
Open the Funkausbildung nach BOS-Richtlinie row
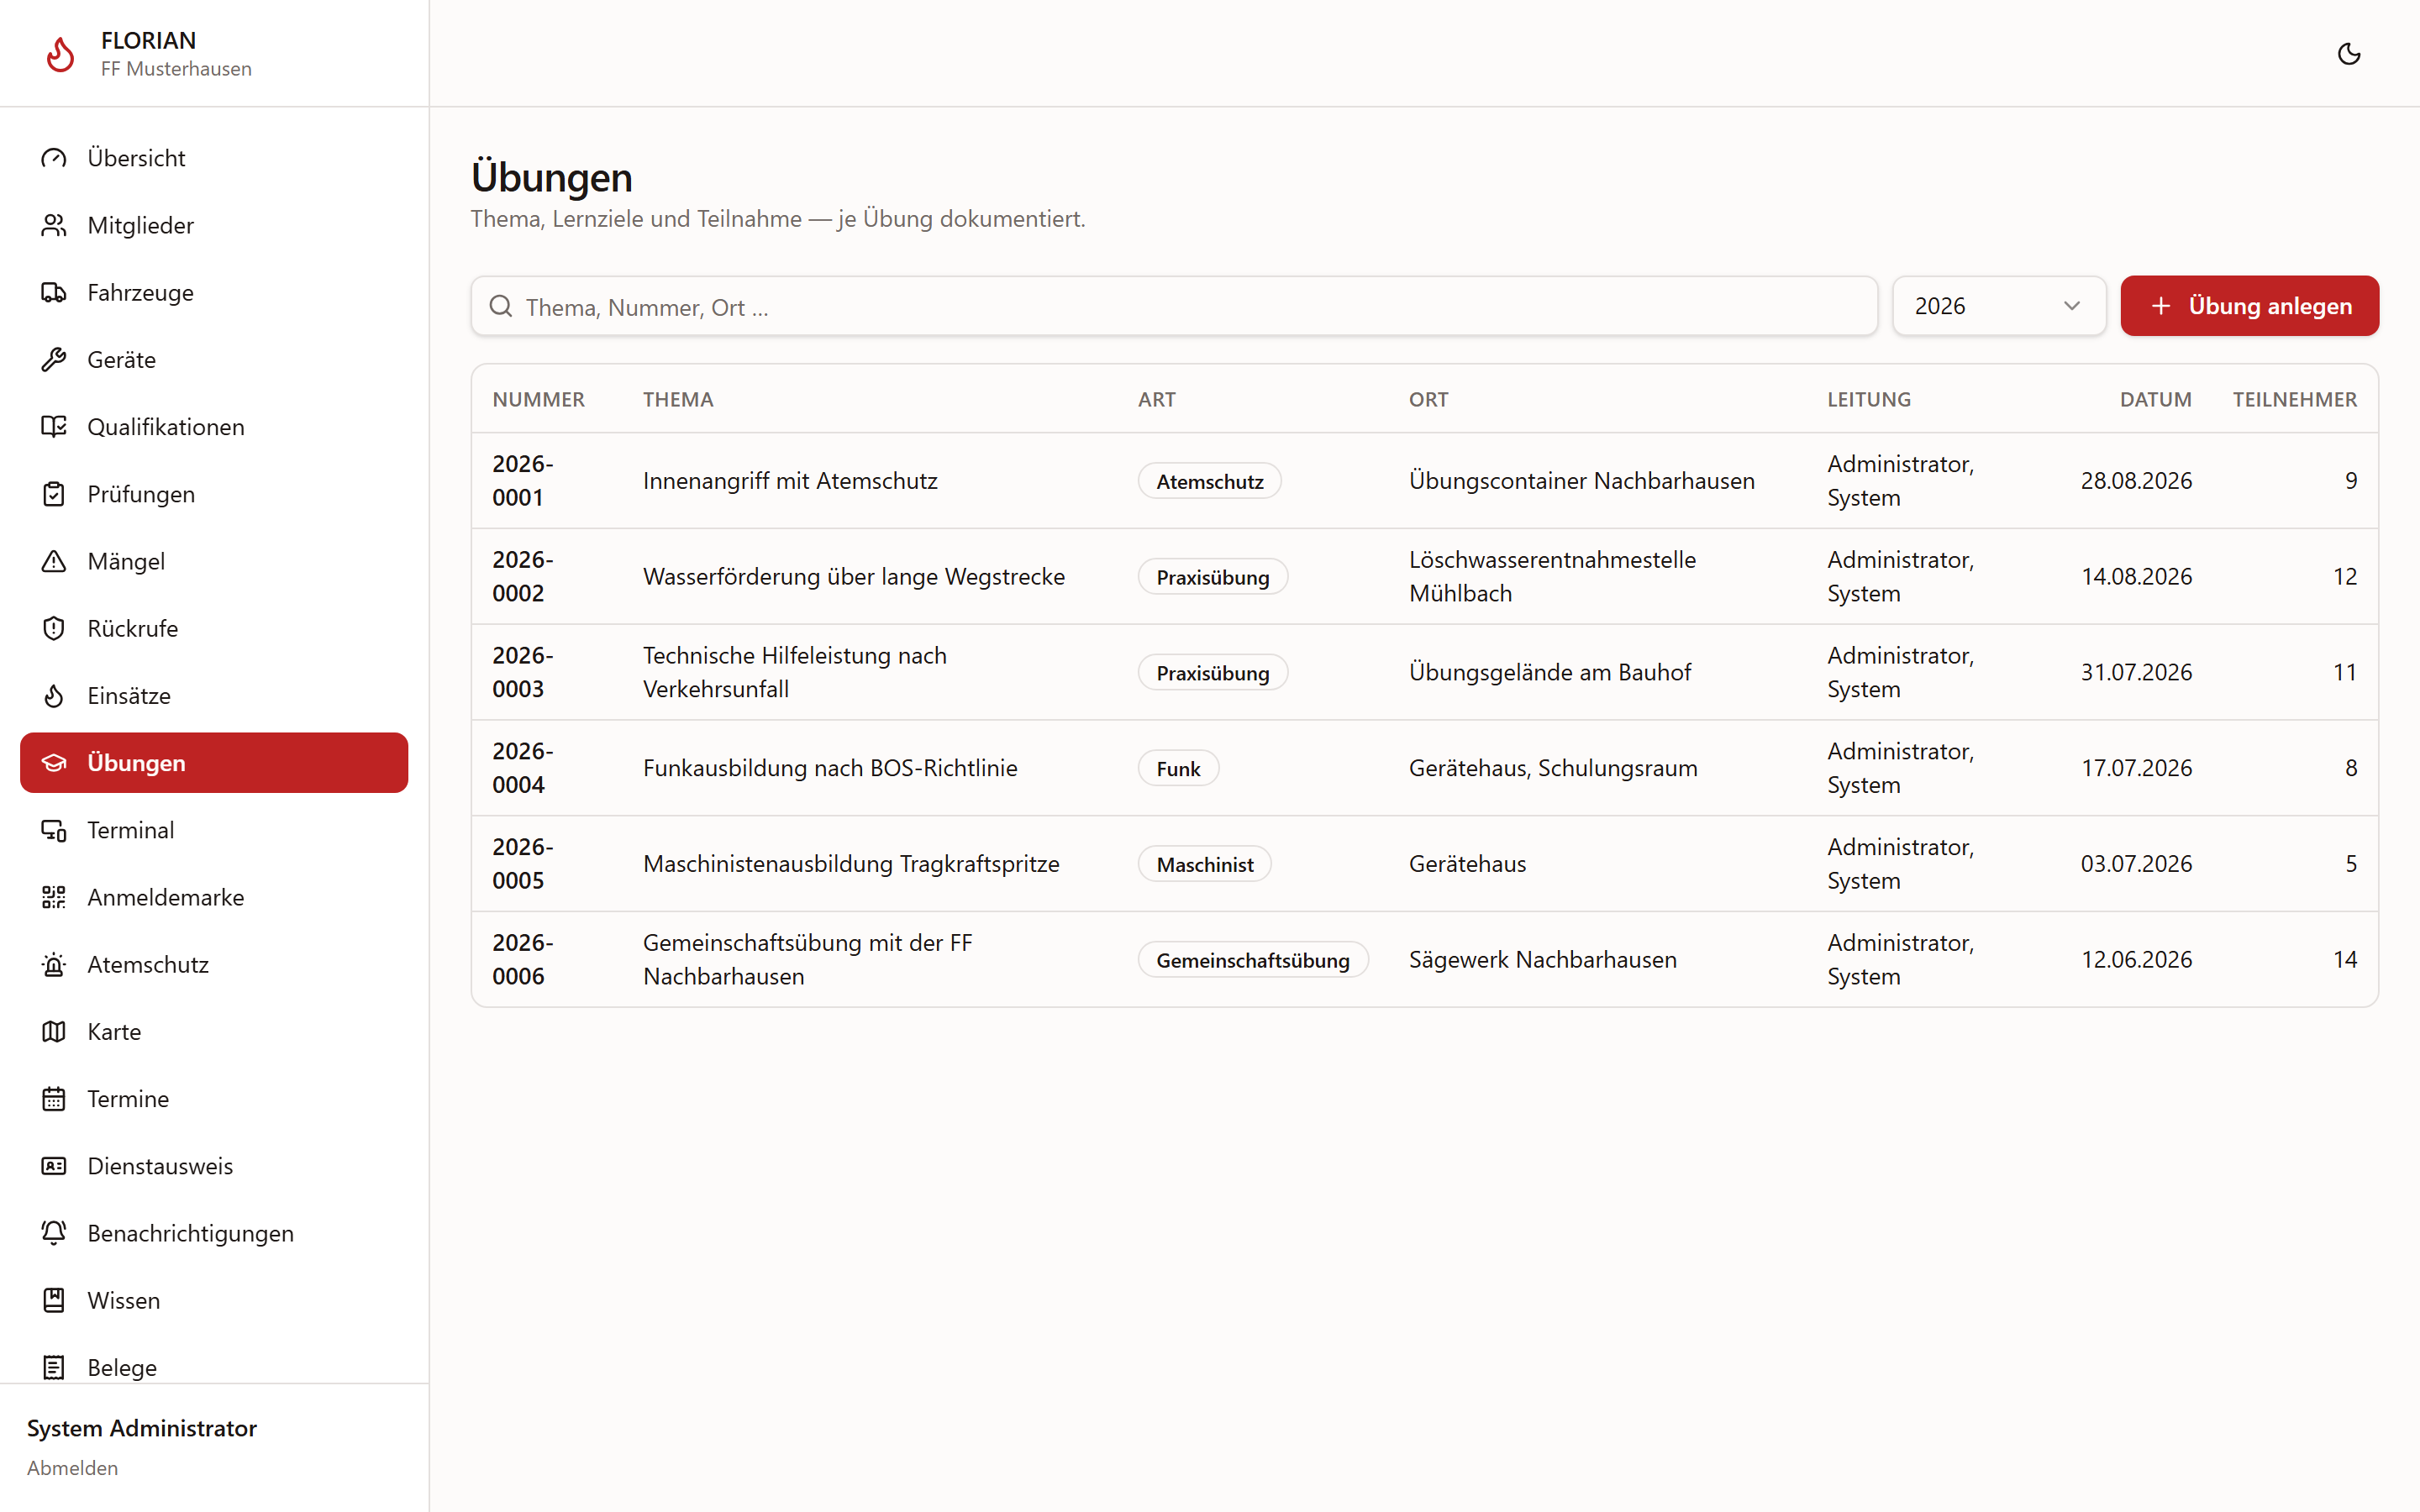(1424, 768)
